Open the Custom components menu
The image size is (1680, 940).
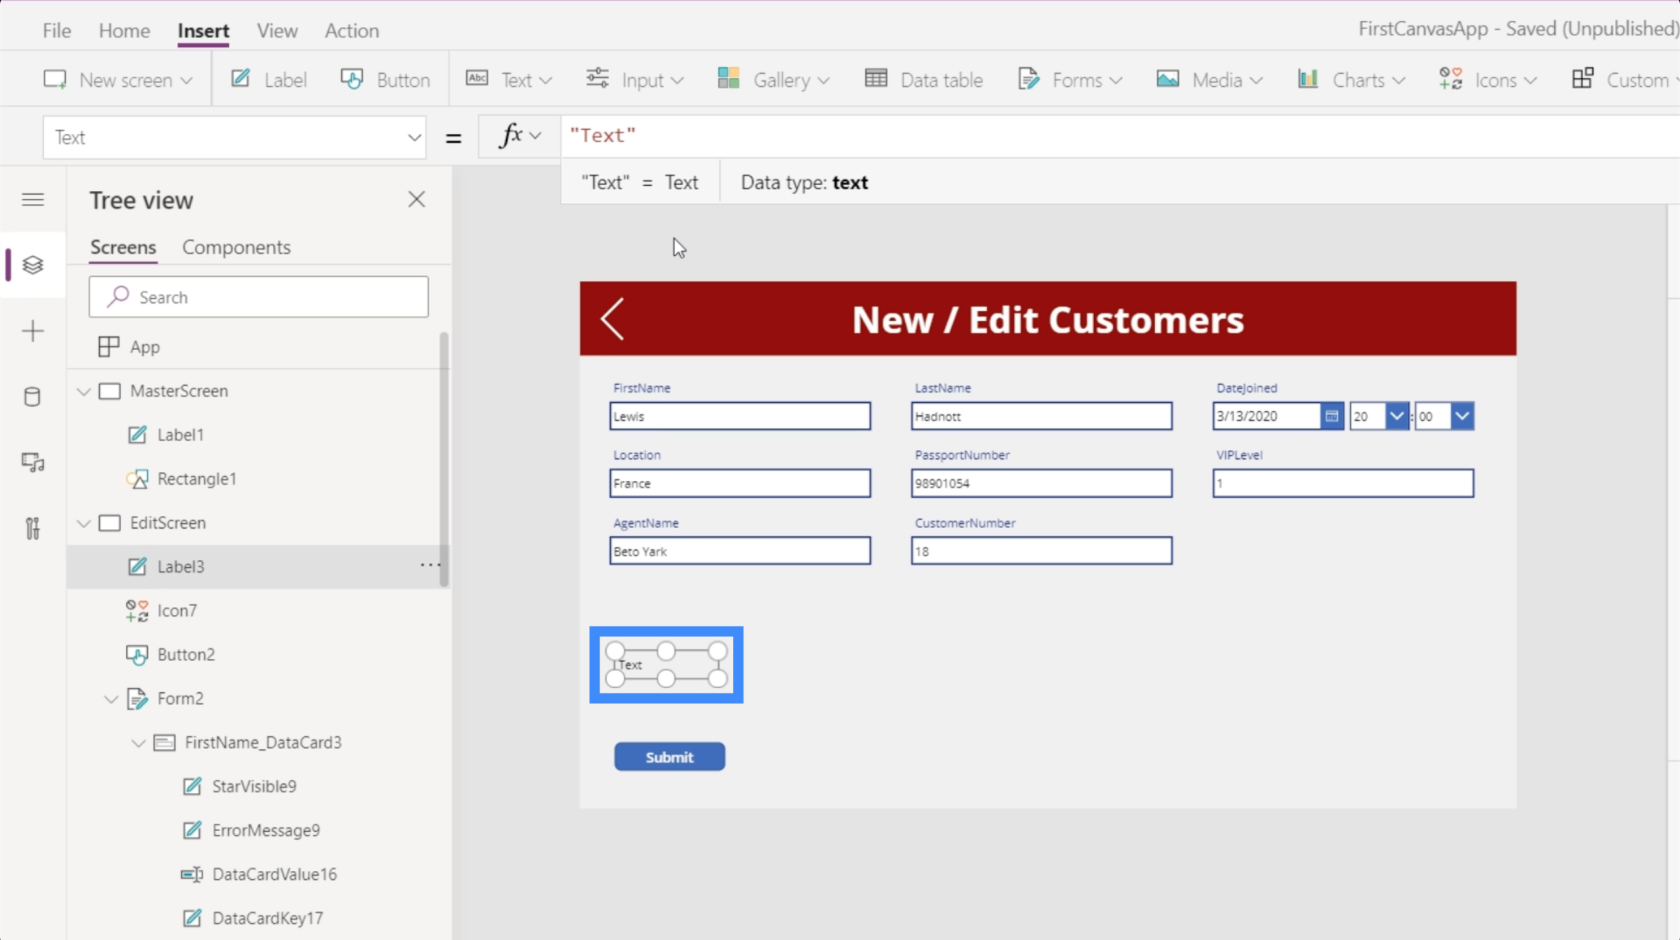(1624, 80)
